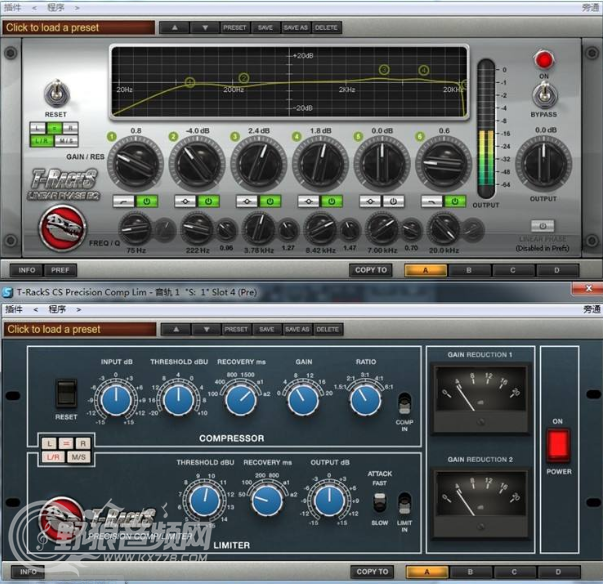Click the T-RackS dinosaur logo in EQ

62,228
